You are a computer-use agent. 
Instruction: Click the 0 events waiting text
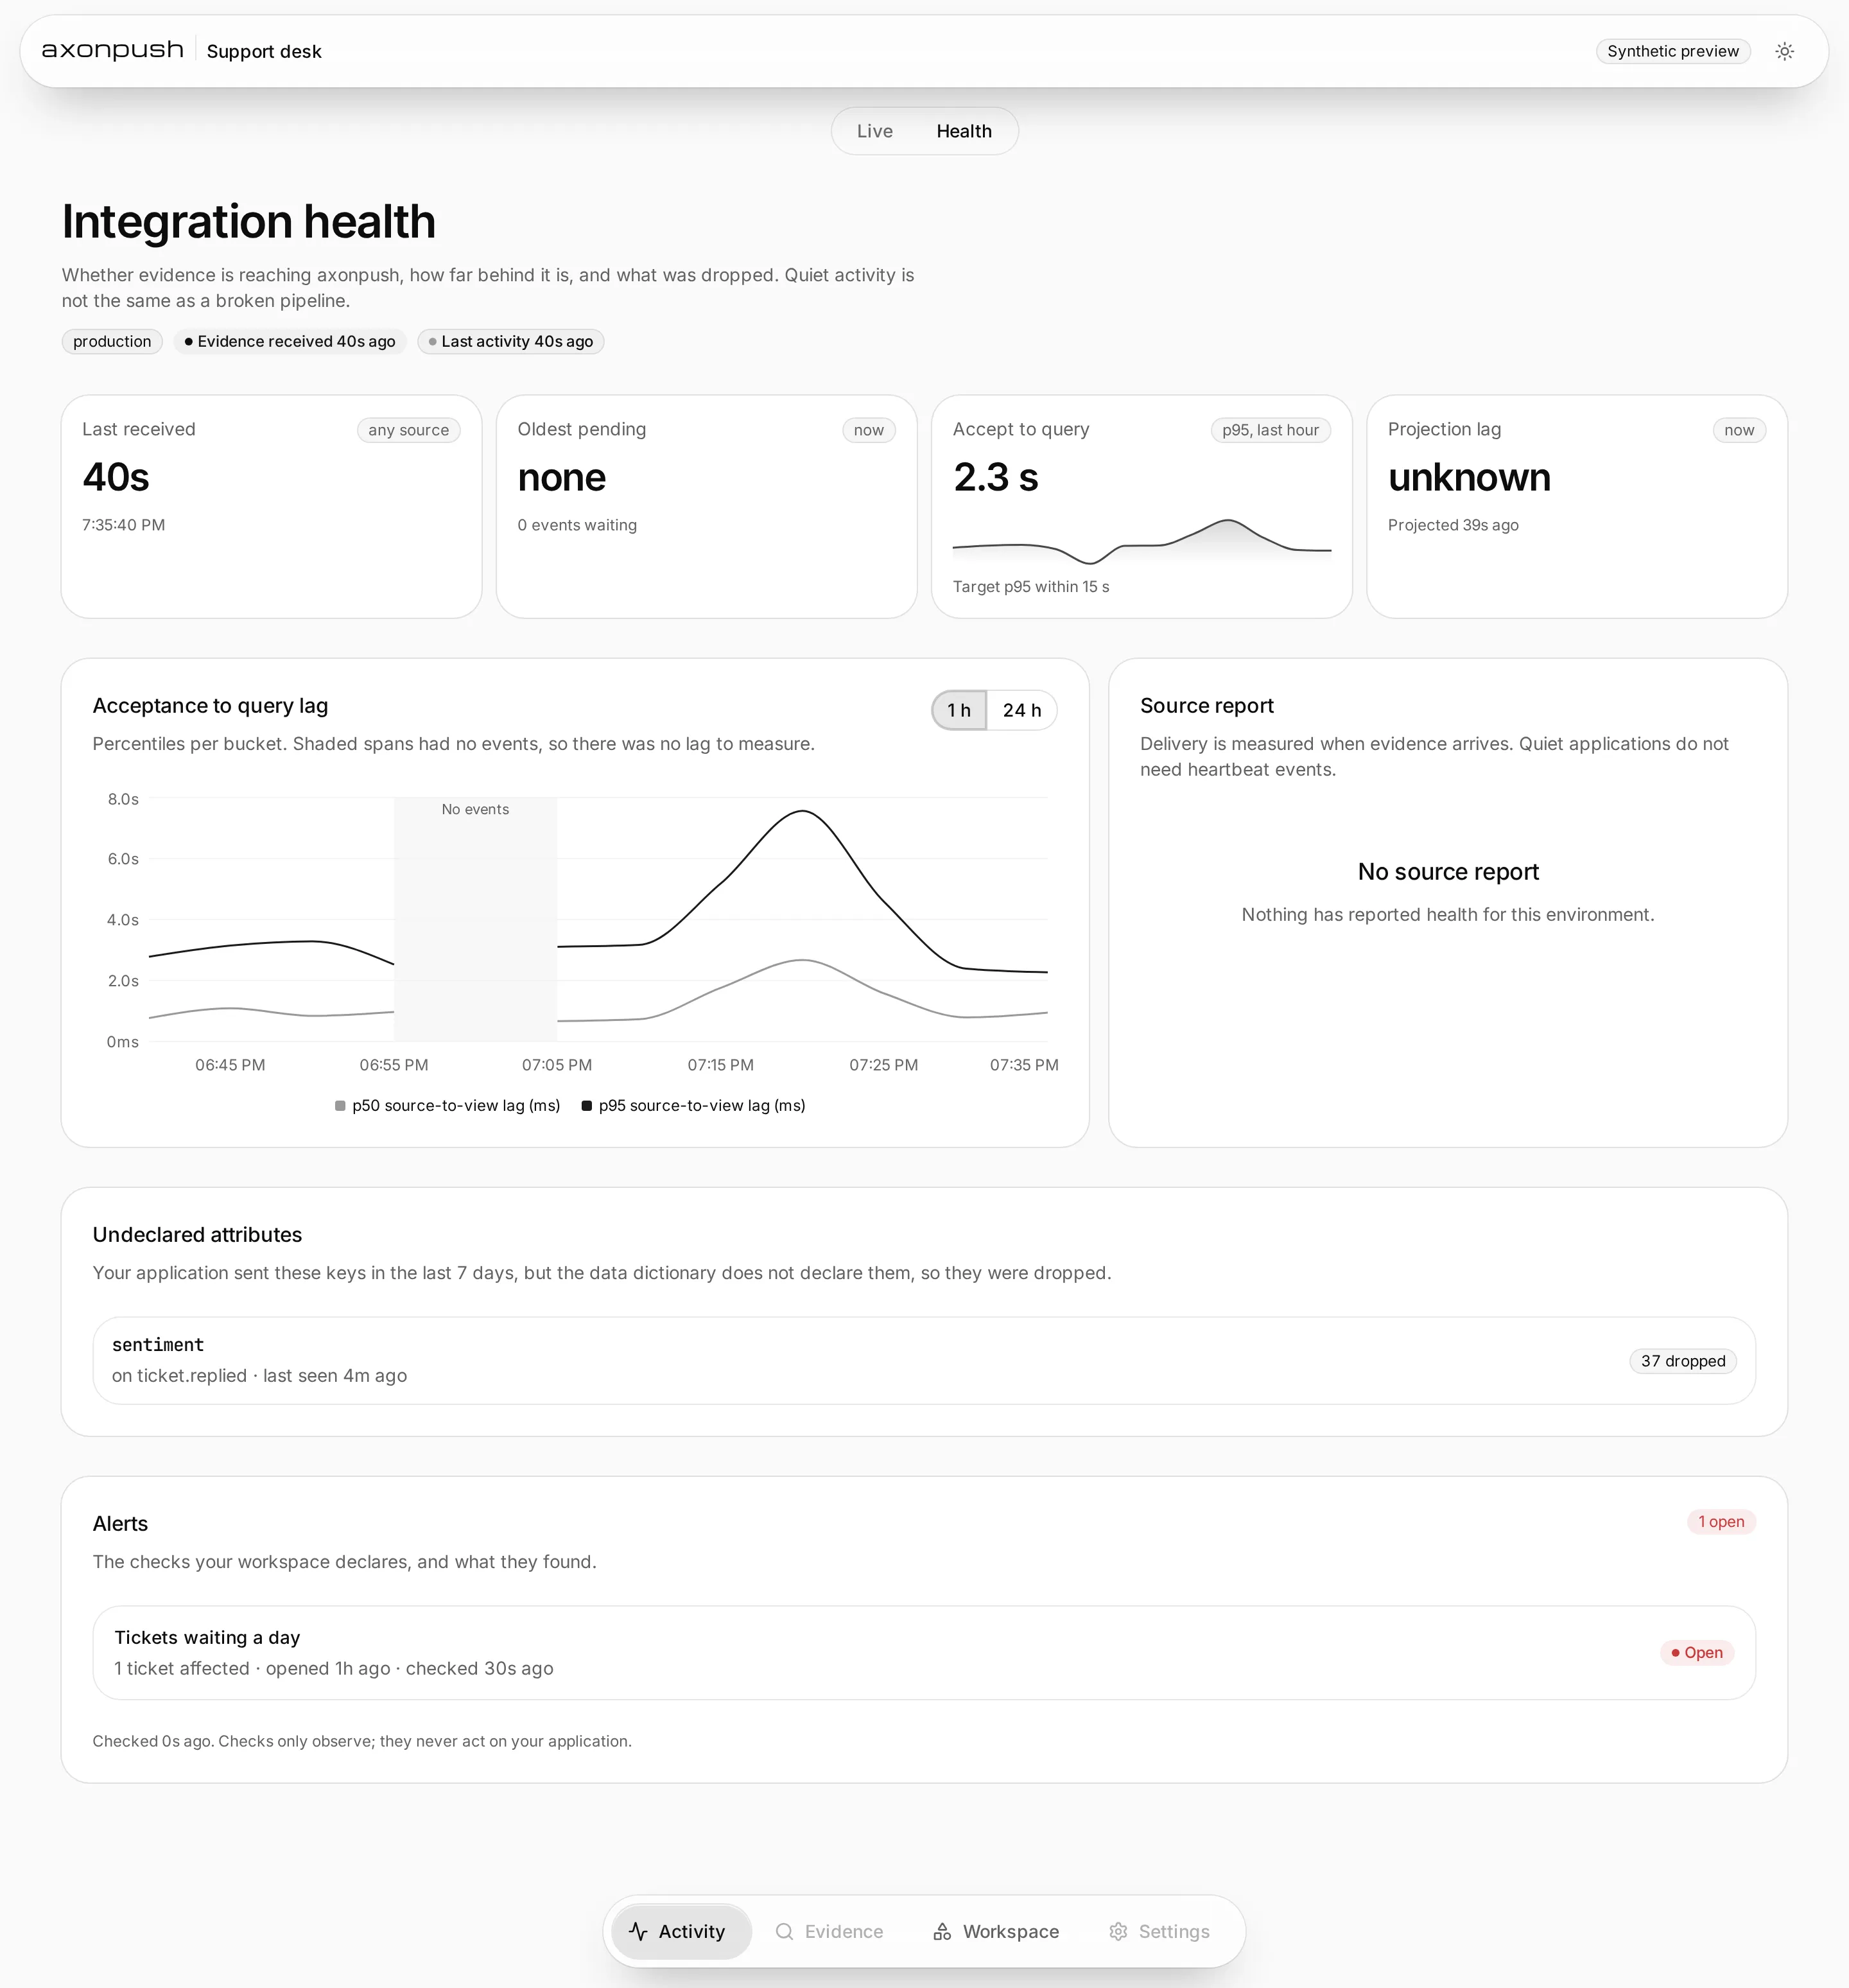[x=577, y=525]
